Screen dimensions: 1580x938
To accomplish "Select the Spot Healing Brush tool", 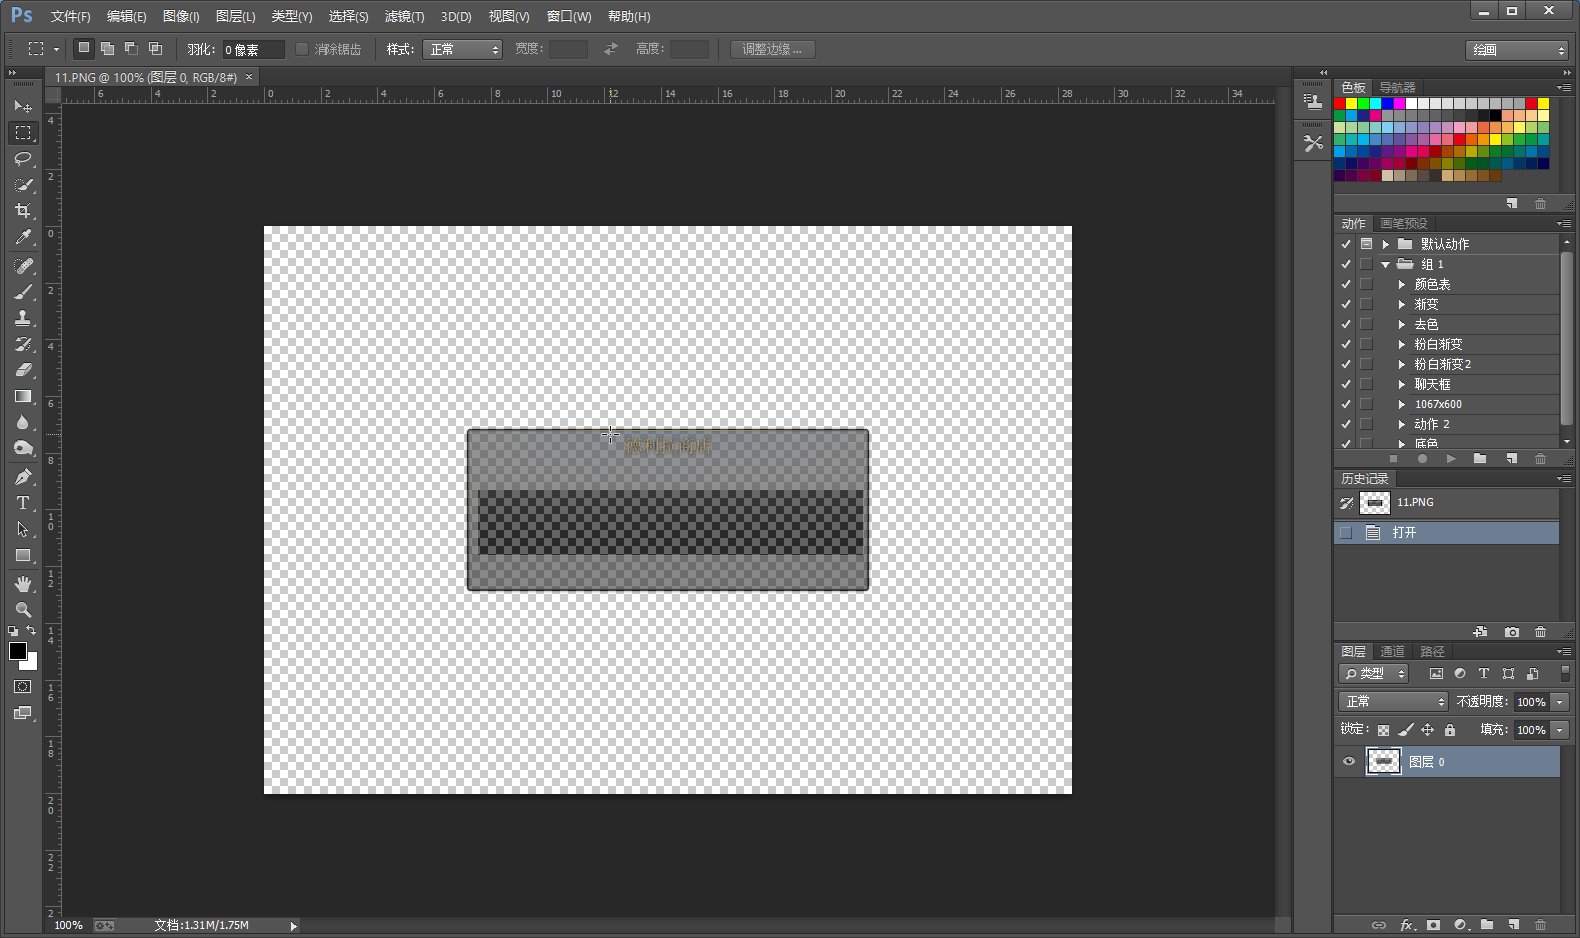I will 22,266.
